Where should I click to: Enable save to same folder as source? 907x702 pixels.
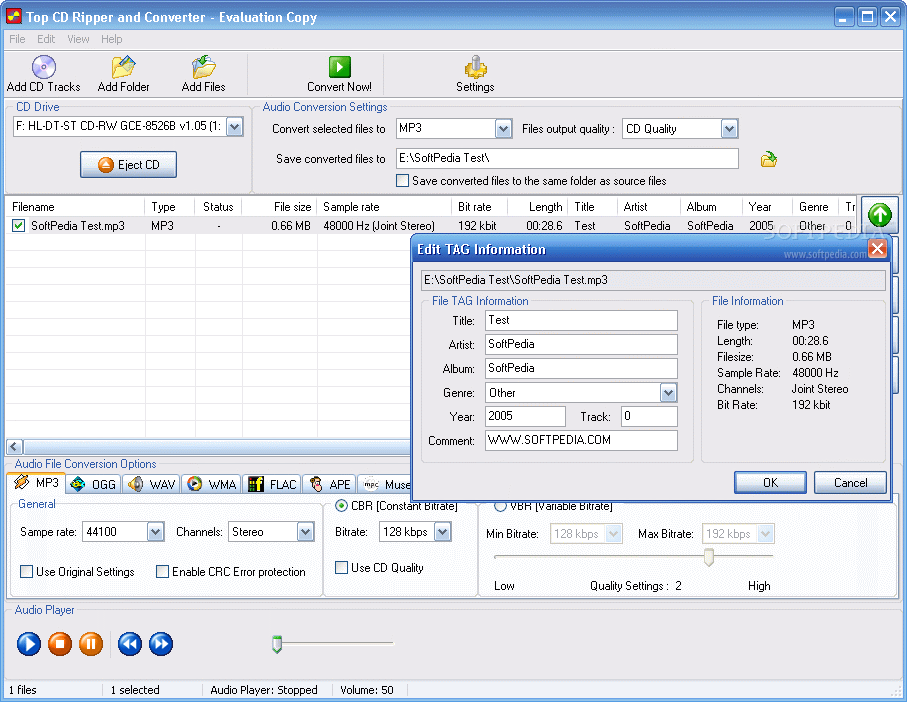pos(403,180)
